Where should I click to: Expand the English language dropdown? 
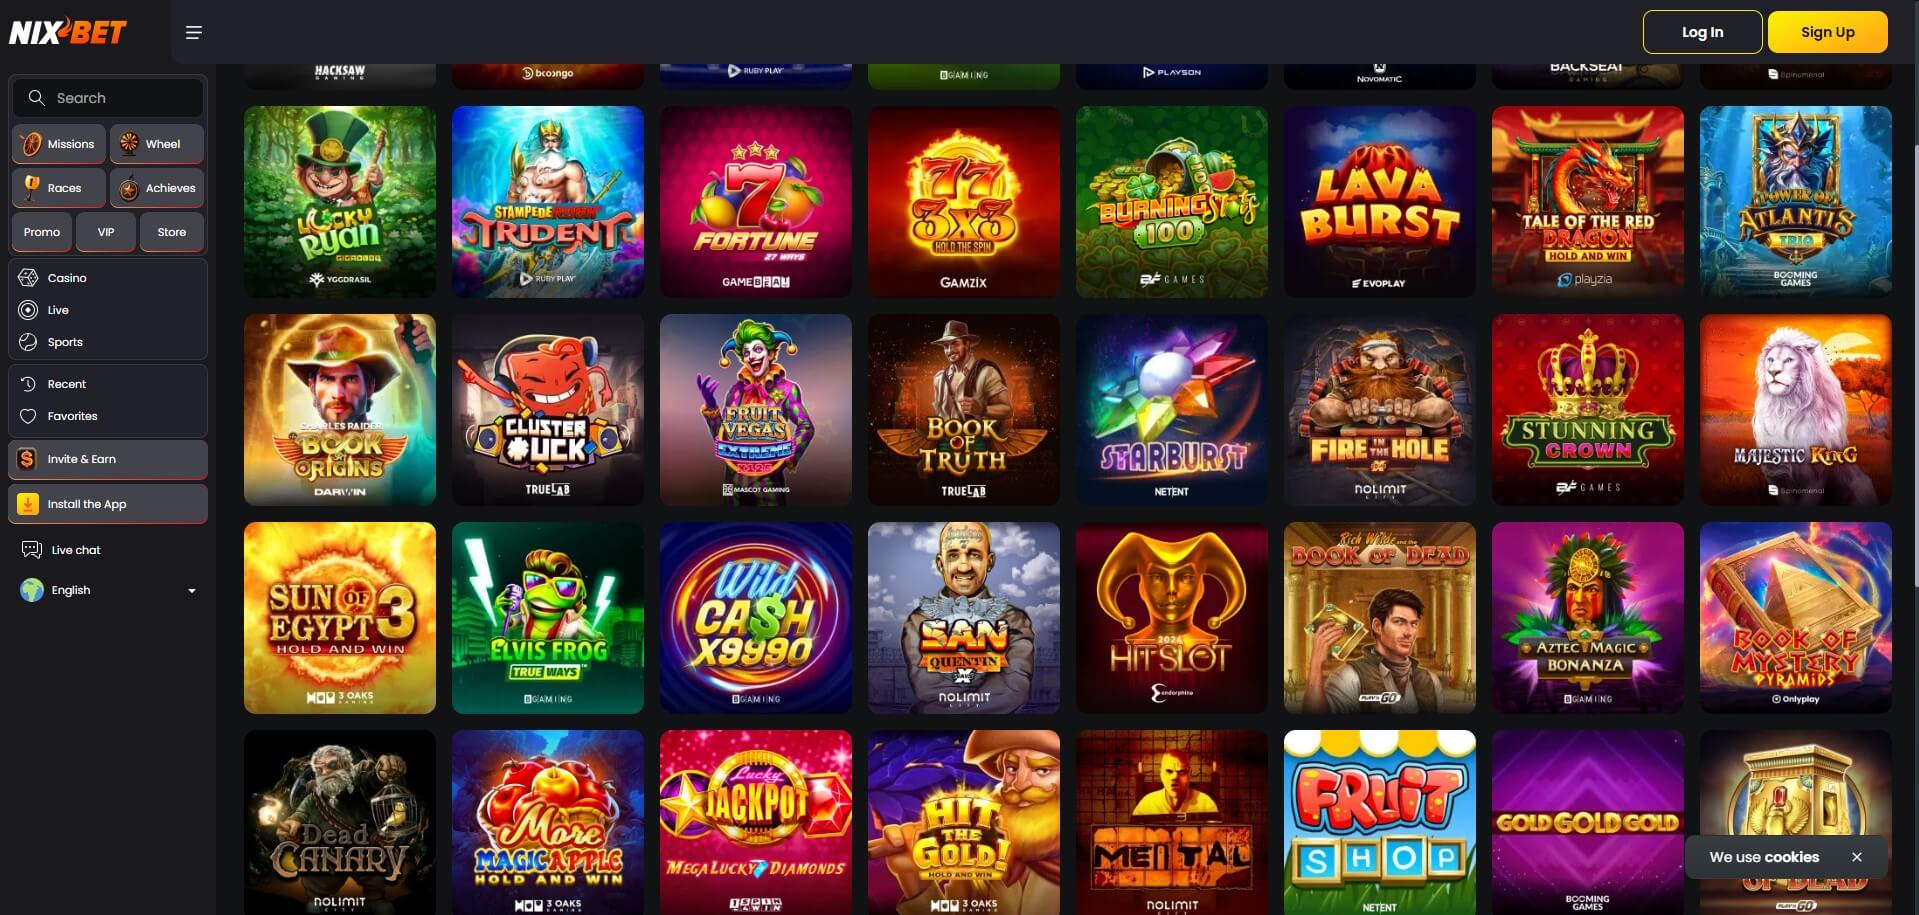point(108,590)
